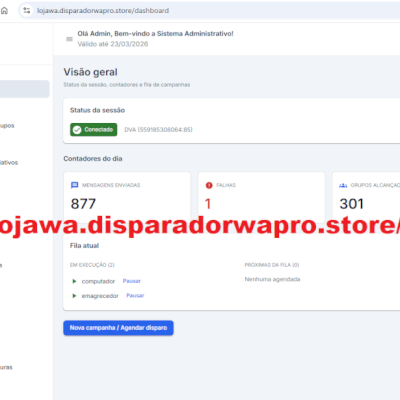Open site information icon in address bar

pos(27,11)
